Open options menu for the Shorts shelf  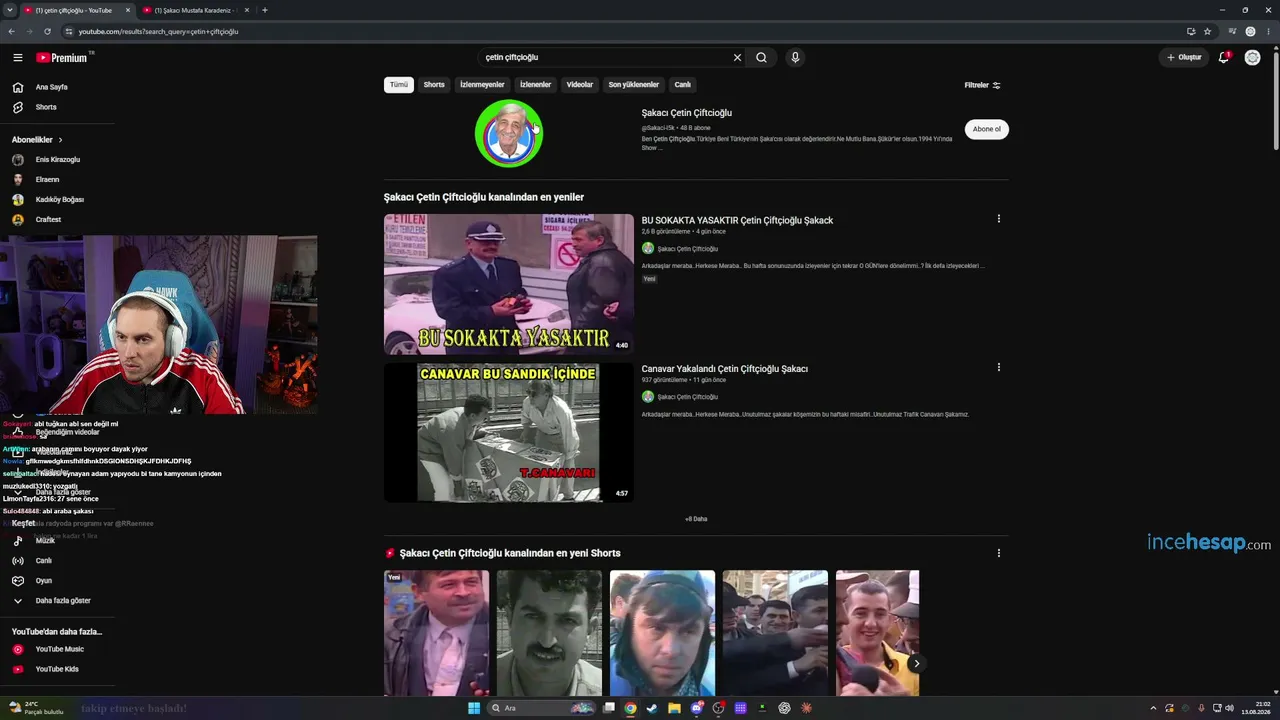pos(998,553)
